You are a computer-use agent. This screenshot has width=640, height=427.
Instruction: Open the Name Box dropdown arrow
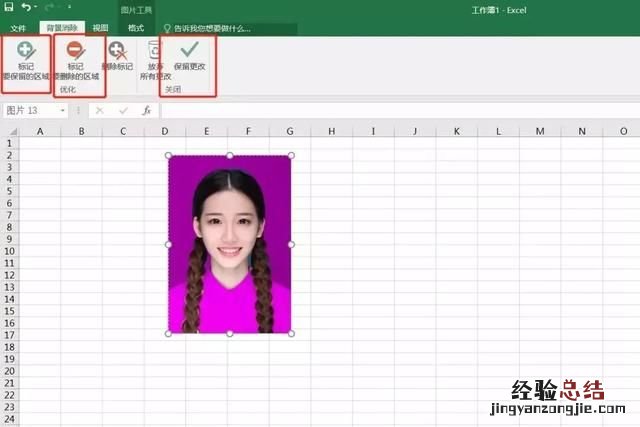62,110
